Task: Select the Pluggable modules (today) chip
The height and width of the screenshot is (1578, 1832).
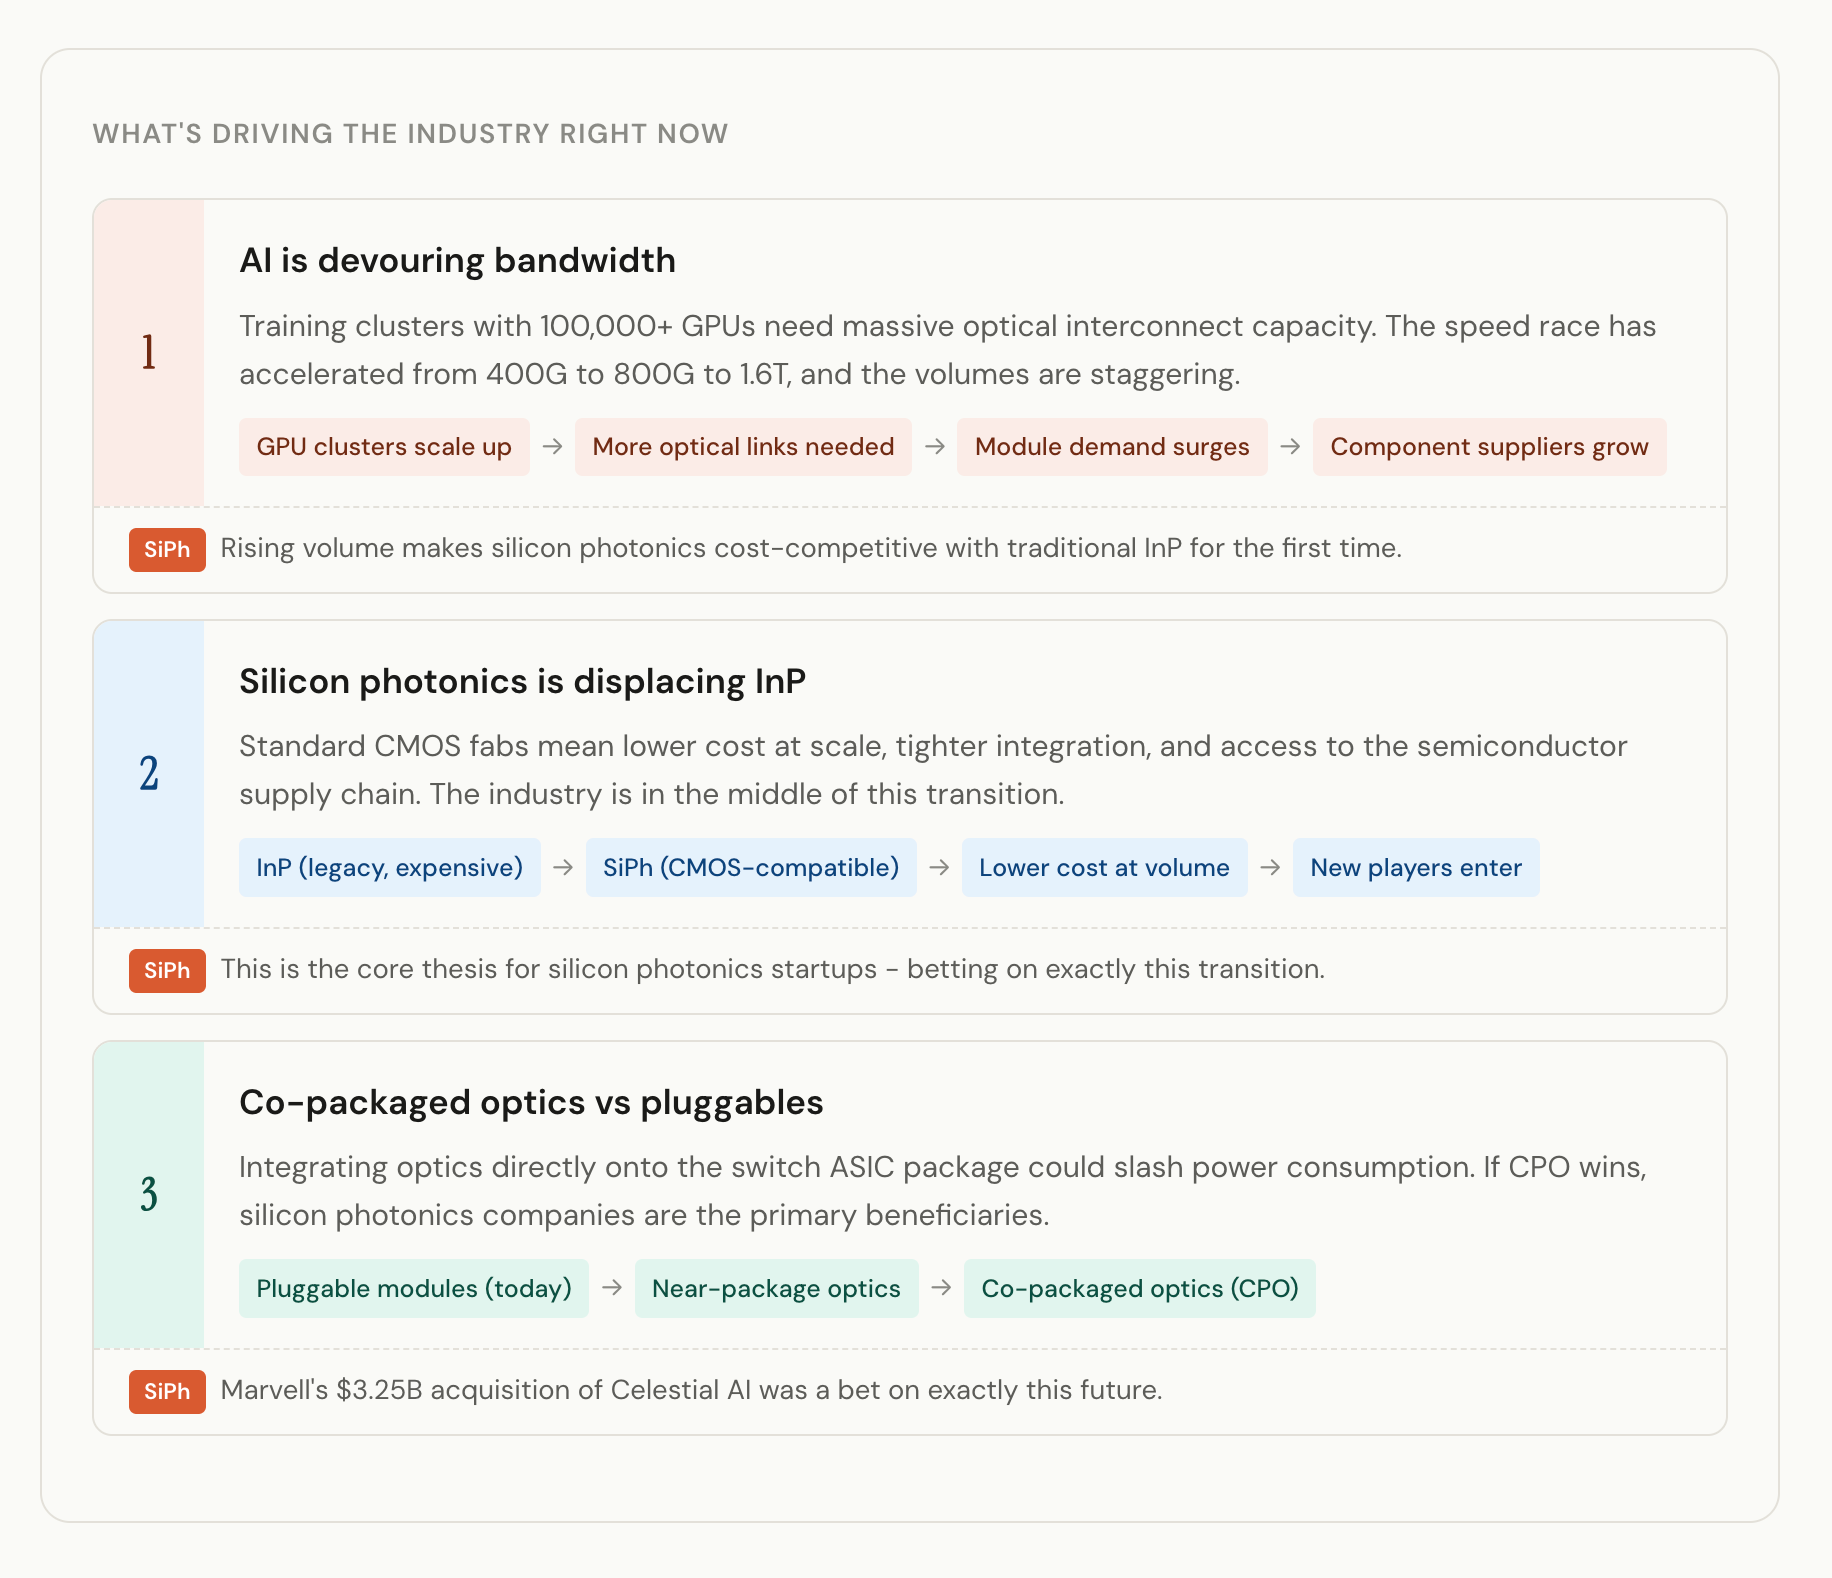Action: tap(414, 1289)
